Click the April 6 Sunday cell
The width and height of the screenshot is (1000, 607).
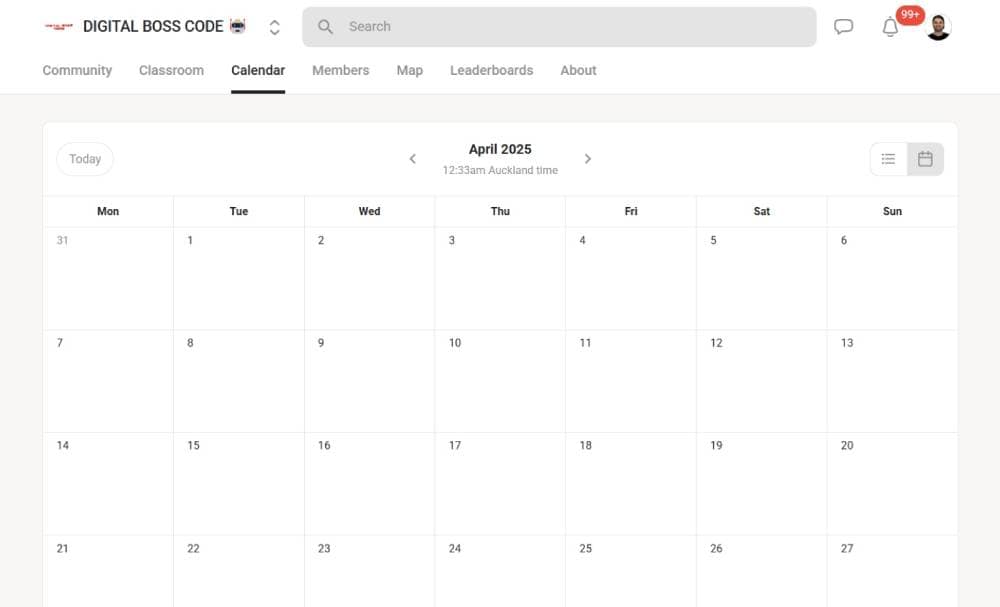(x=892, y=279)
